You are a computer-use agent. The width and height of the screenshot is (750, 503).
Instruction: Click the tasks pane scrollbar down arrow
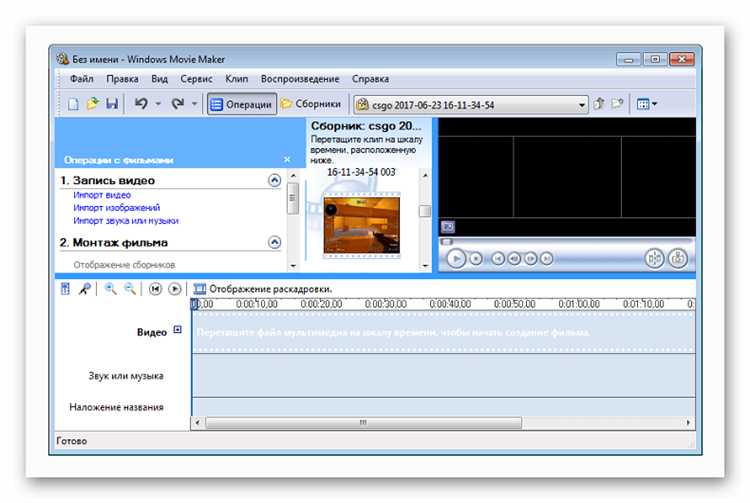pos(293,266)
